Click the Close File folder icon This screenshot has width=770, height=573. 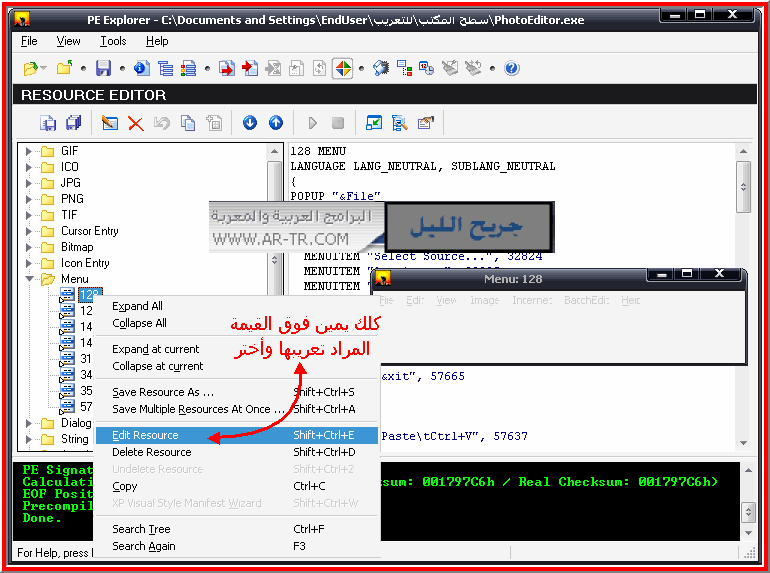(x=64, y=68)
